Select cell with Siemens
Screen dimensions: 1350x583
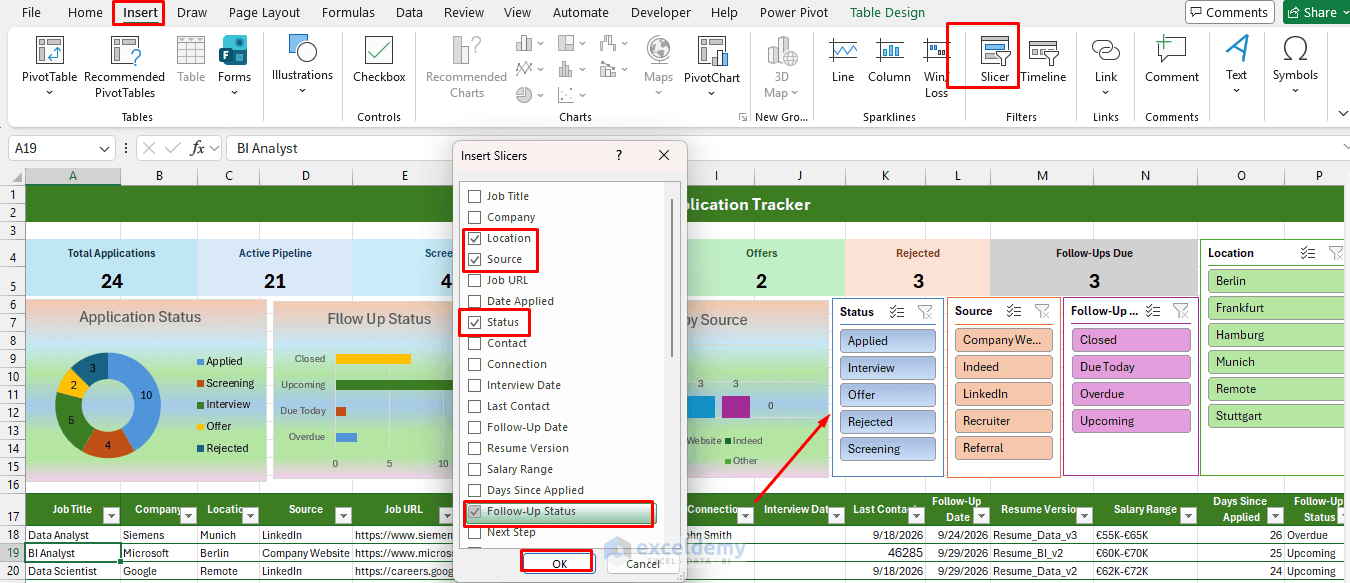pyautogui.click(x=158, y=535)
